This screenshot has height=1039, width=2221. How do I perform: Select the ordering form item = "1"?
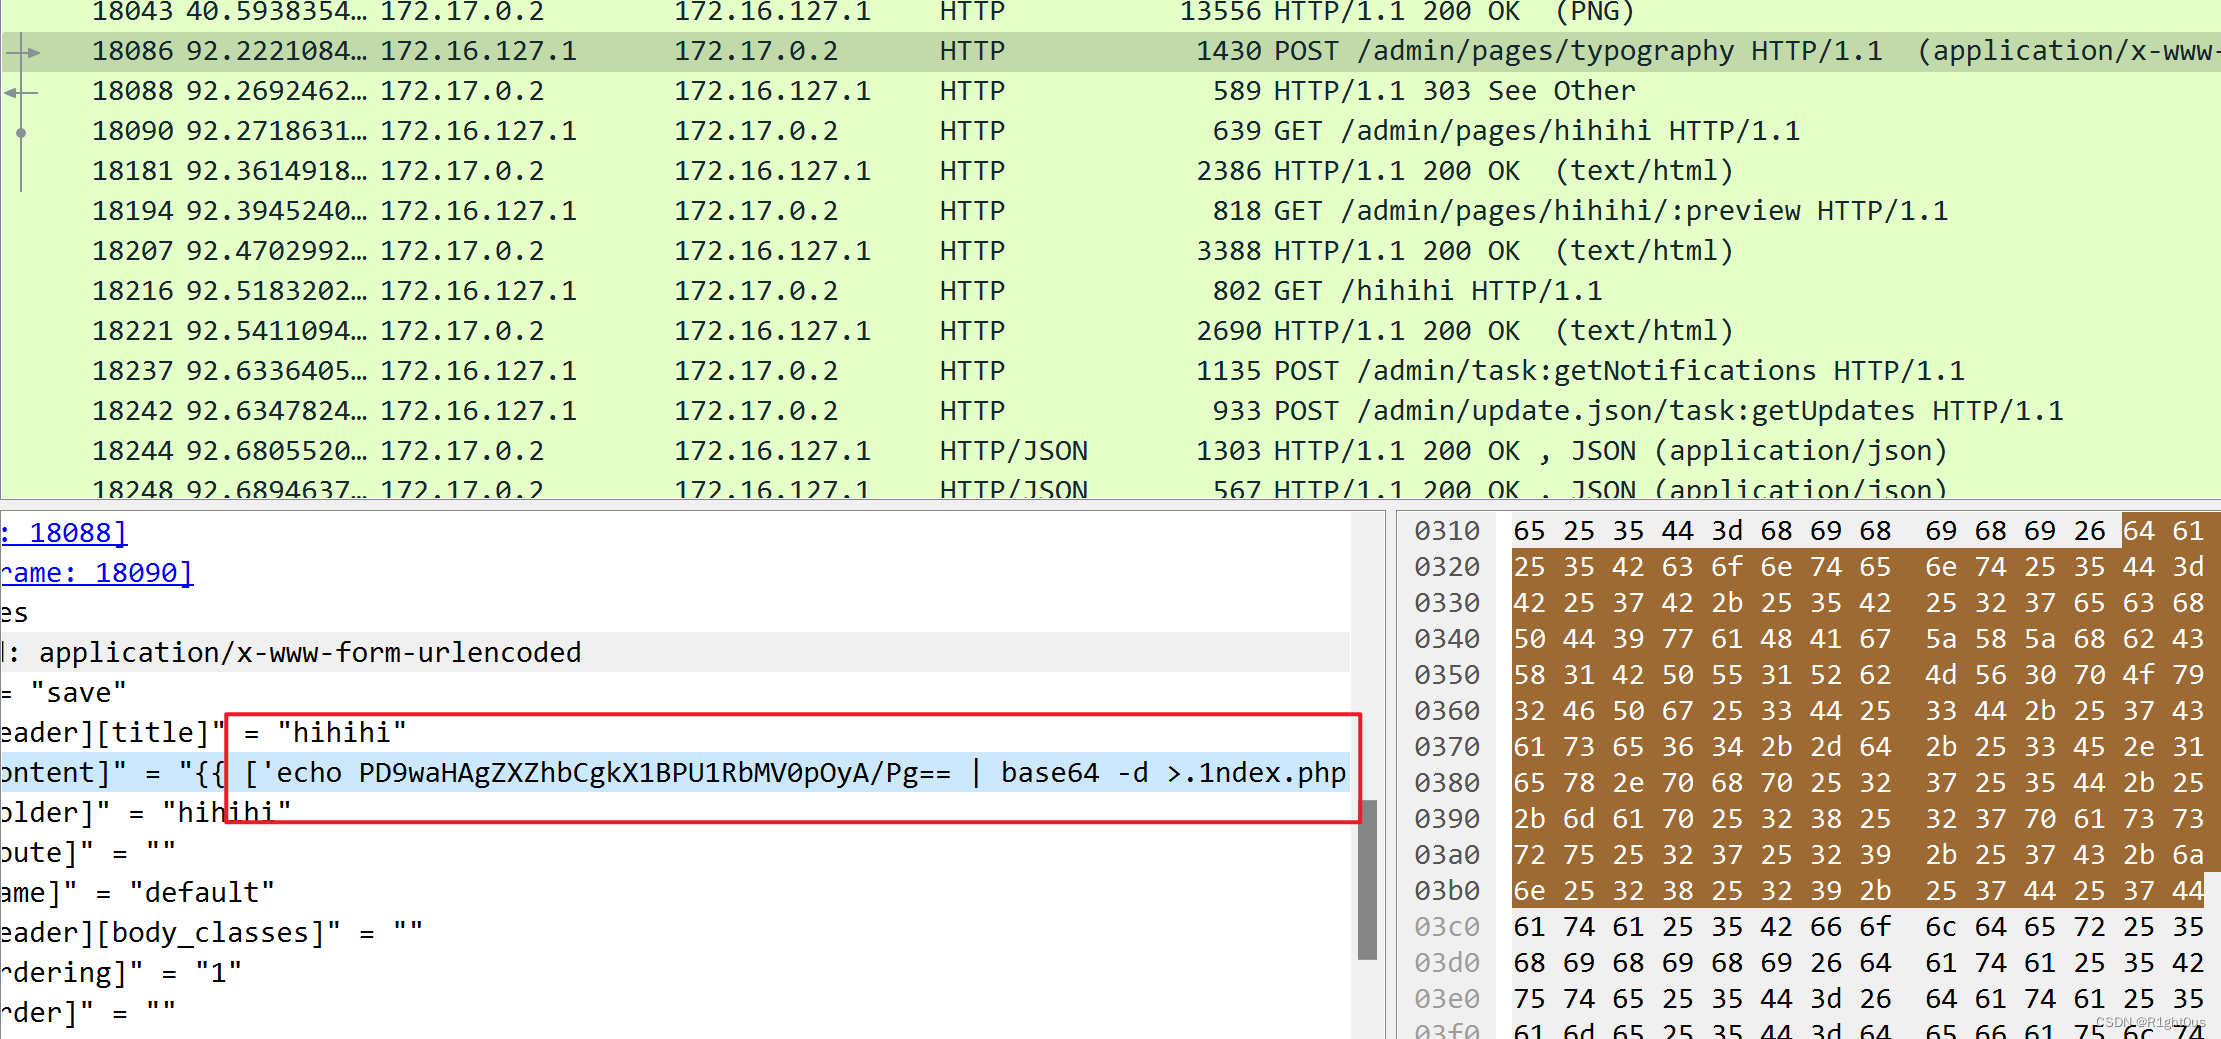(675, 972)
